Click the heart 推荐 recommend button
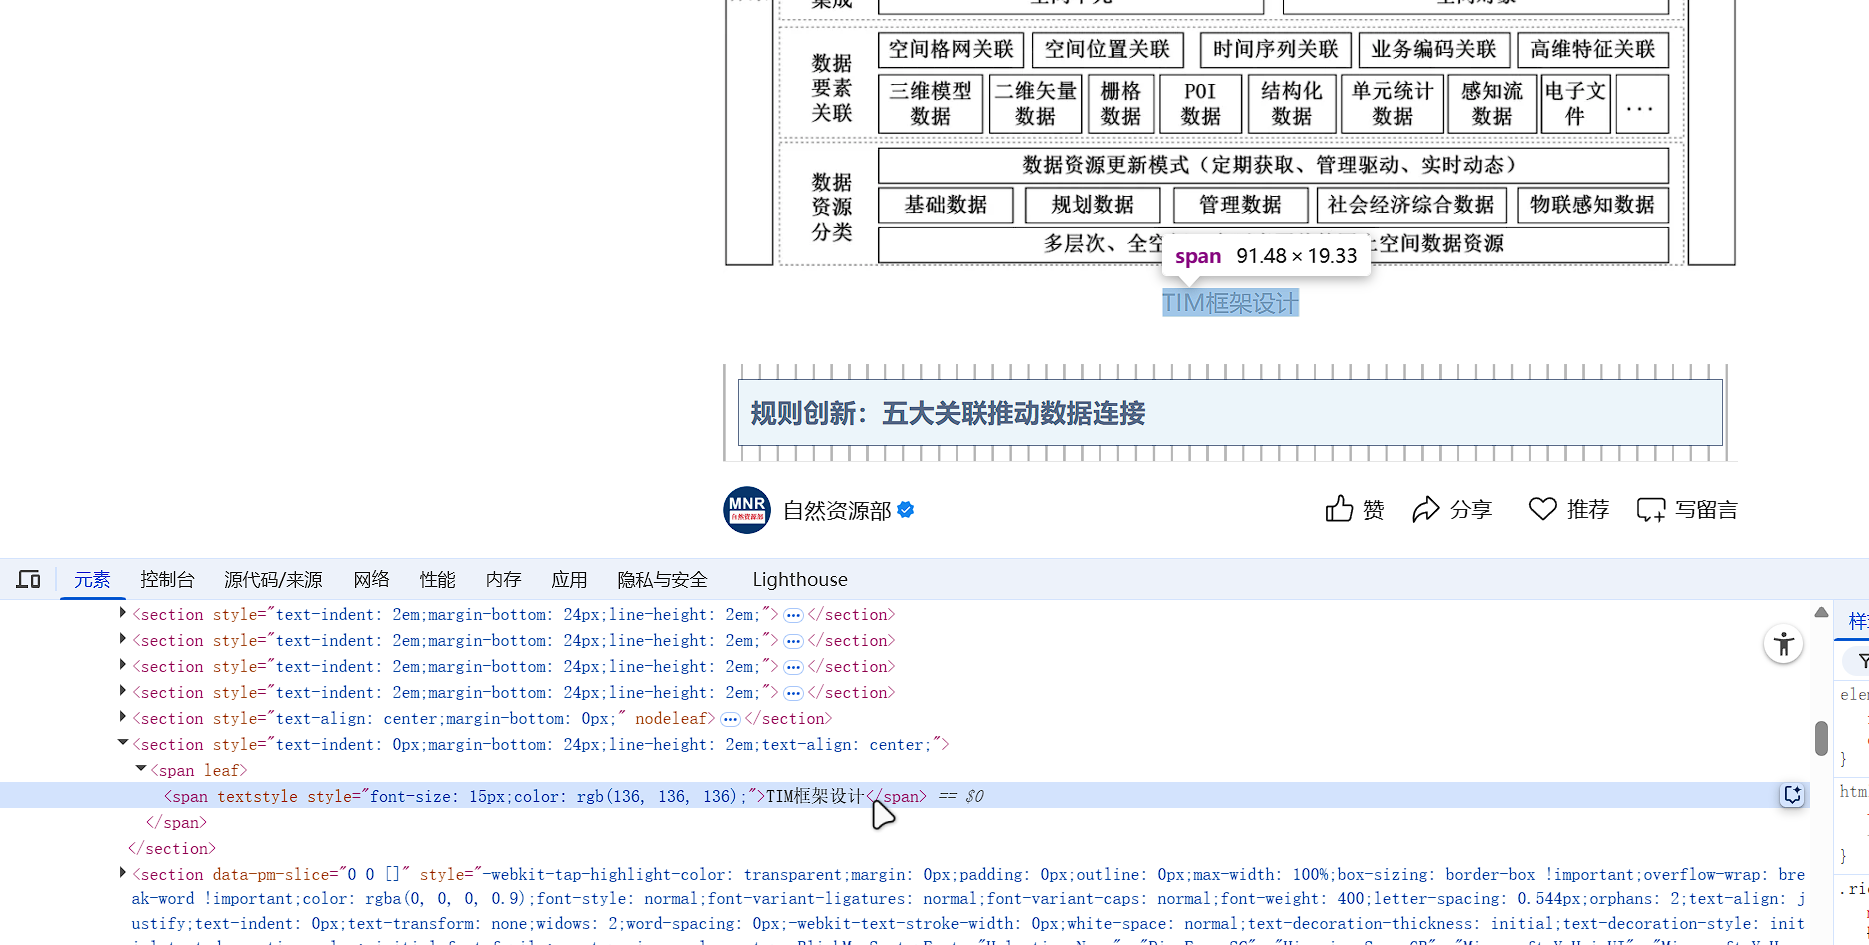The width and height of the screenshot is (1869, 945). click(x=1568, y=510)
